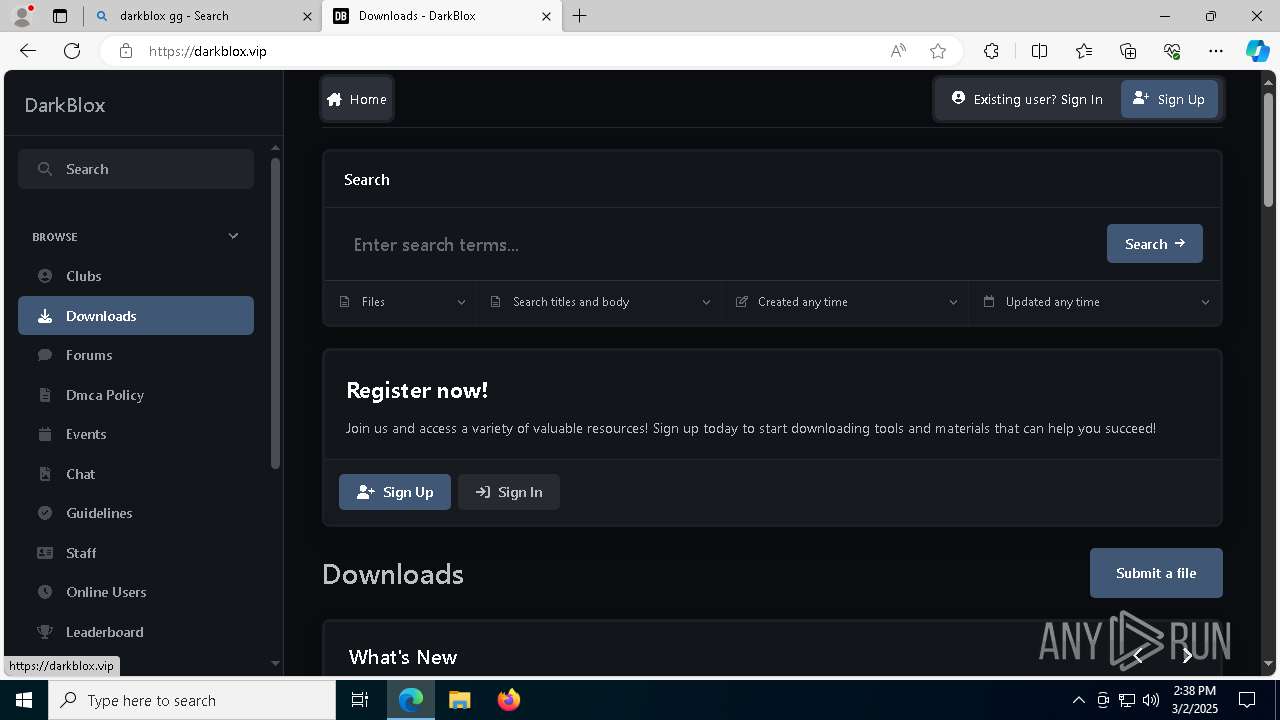Click the browser address bar URL

tap(208, 51)
